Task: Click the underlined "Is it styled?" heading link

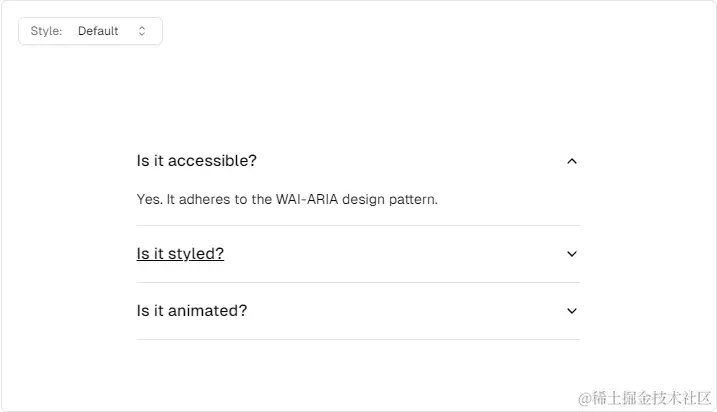Action: [180, 254]
